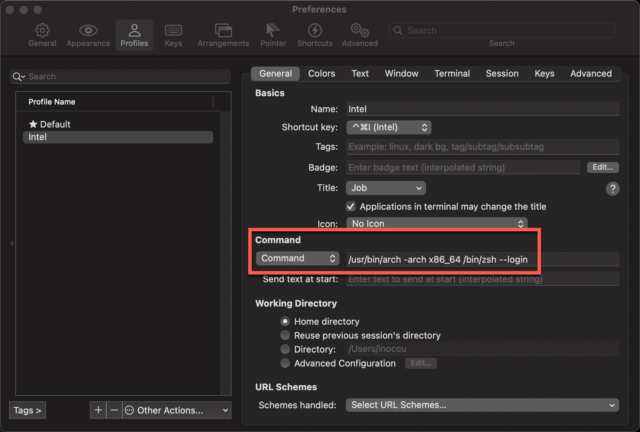Open the Select URL Schemes dropdown
640x432 pixels.
[482, 405]
